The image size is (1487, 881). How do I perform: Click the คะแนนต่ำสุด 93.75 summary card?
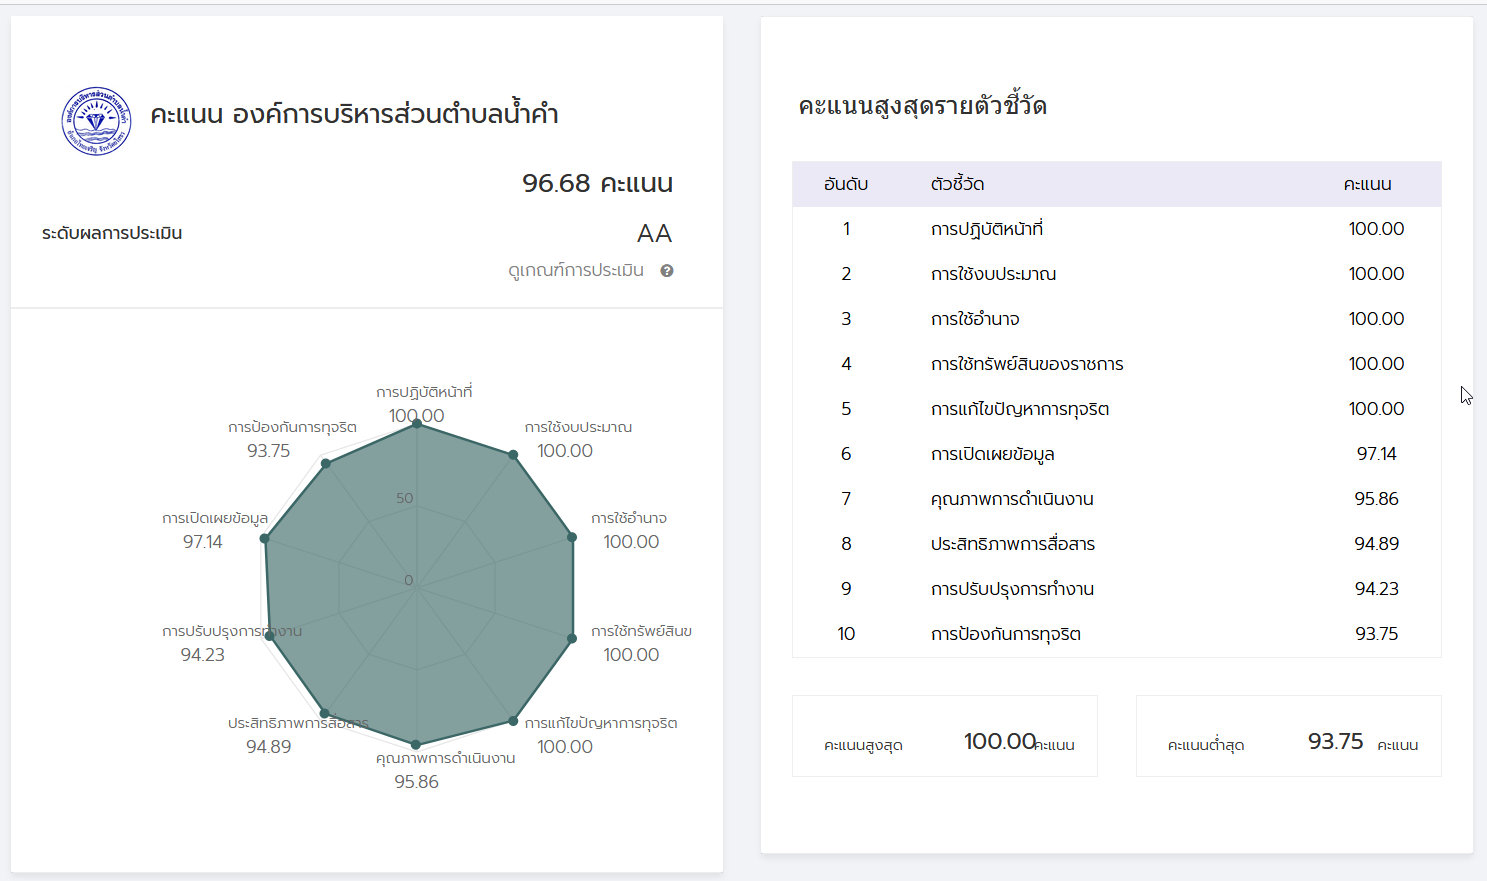pyautogui.click(x=1289, y=736)
